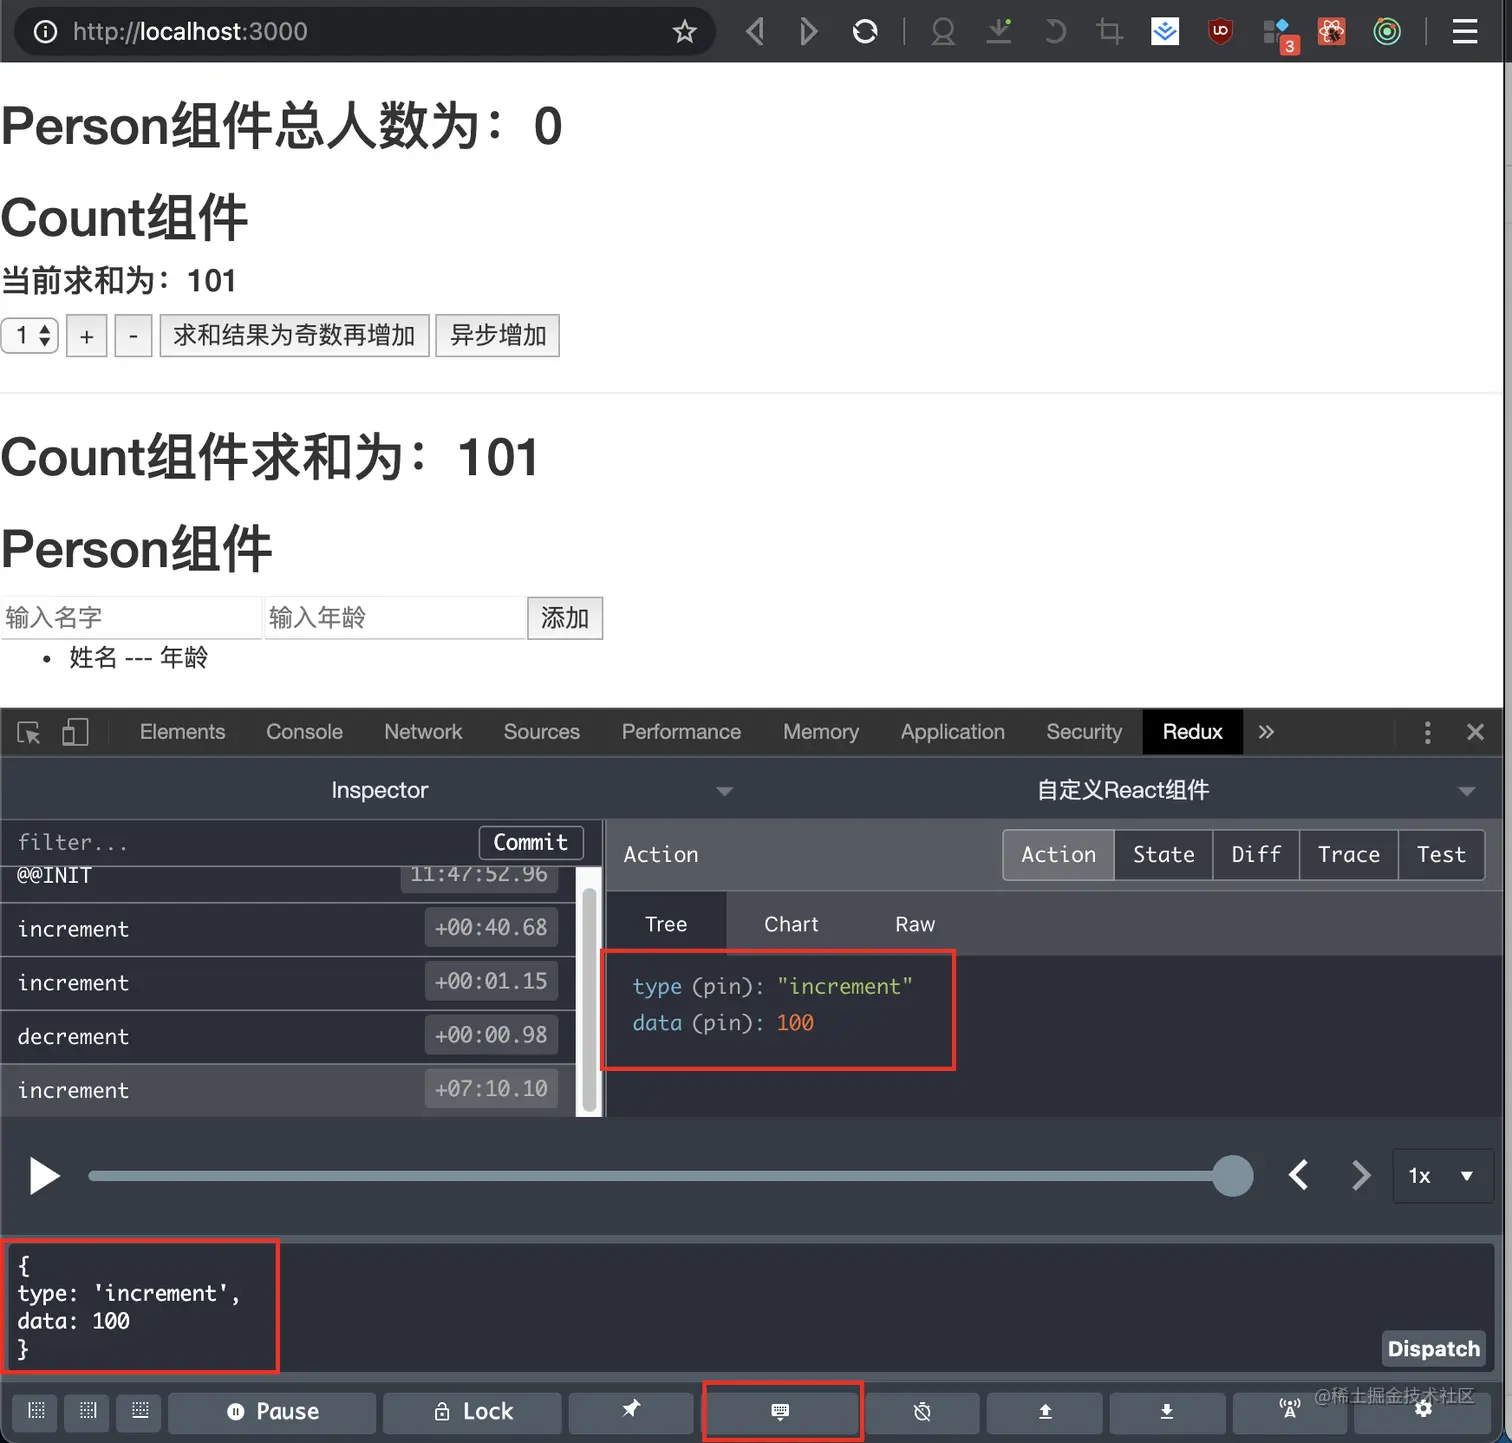Focus the 输入名字 input field
Viewport: 1512px width, 1443px height.
(x=131, y=618)
